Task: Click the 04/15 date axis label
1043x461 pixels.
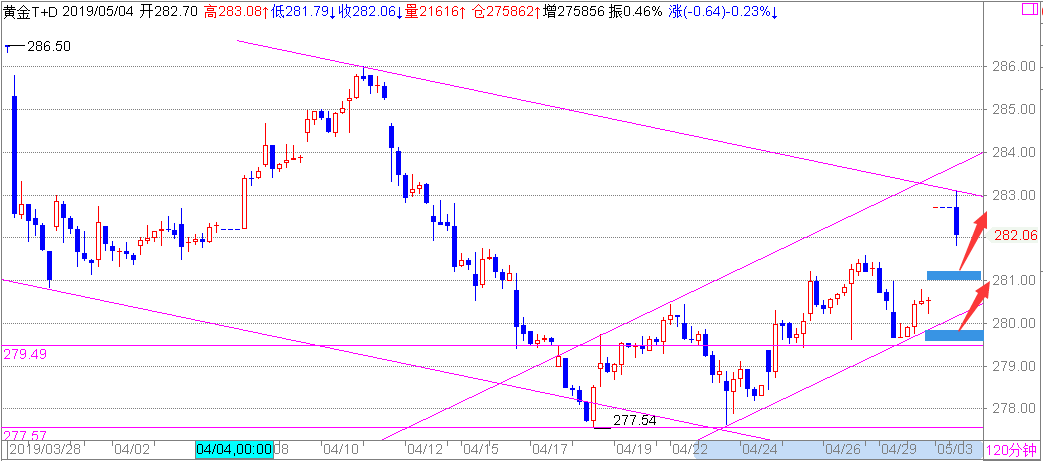Action: tap(482, 449)
